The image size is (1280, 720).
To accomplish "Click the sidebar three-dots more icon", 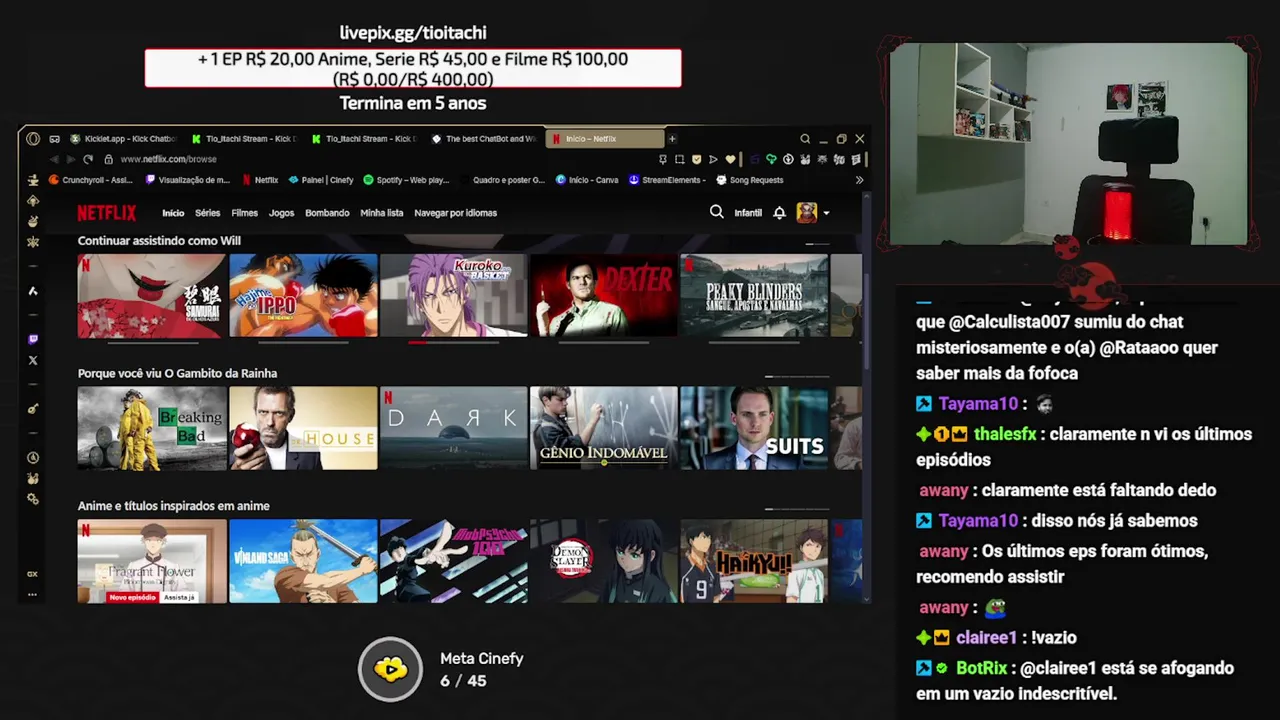I will click(x=33, y=594).
